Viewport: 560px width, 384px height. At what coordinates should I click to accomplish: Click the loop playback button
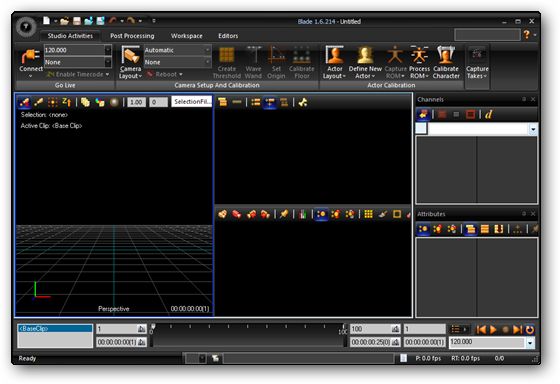click(530, 329)
